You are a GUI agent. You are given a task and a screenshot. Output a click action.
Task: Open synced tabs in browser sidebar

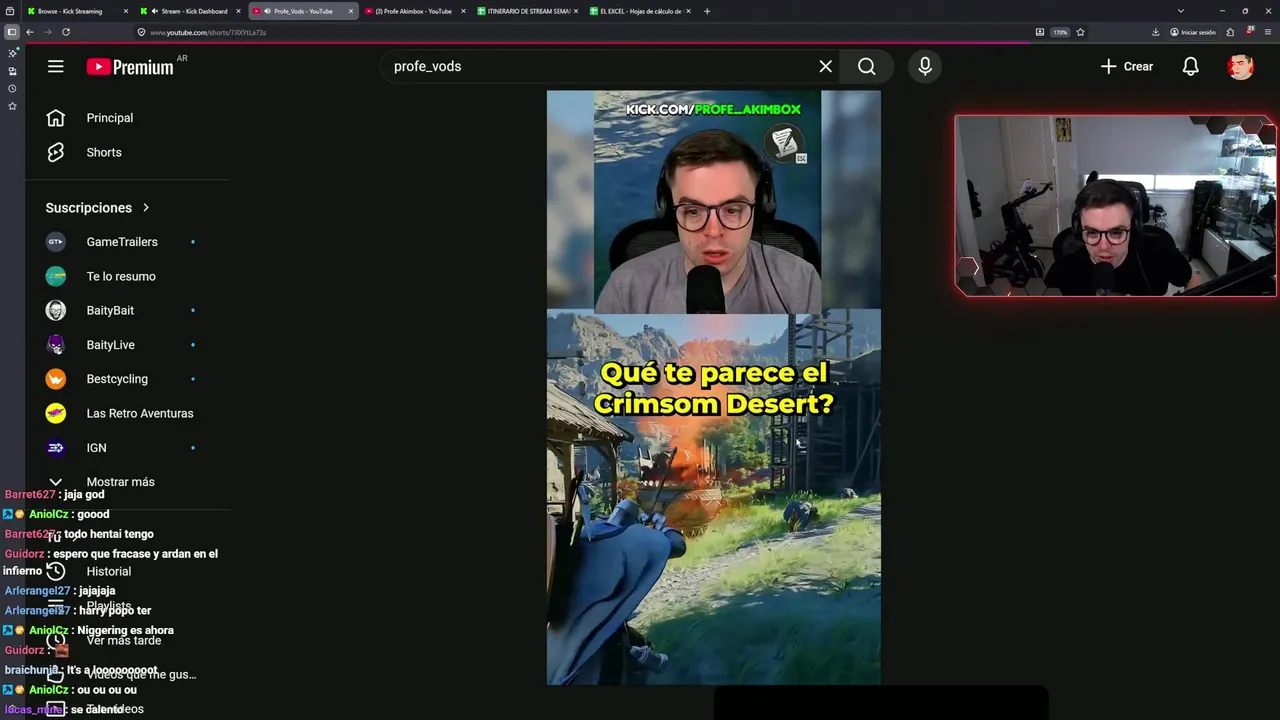pyautogui.click(x=12, y=71)
